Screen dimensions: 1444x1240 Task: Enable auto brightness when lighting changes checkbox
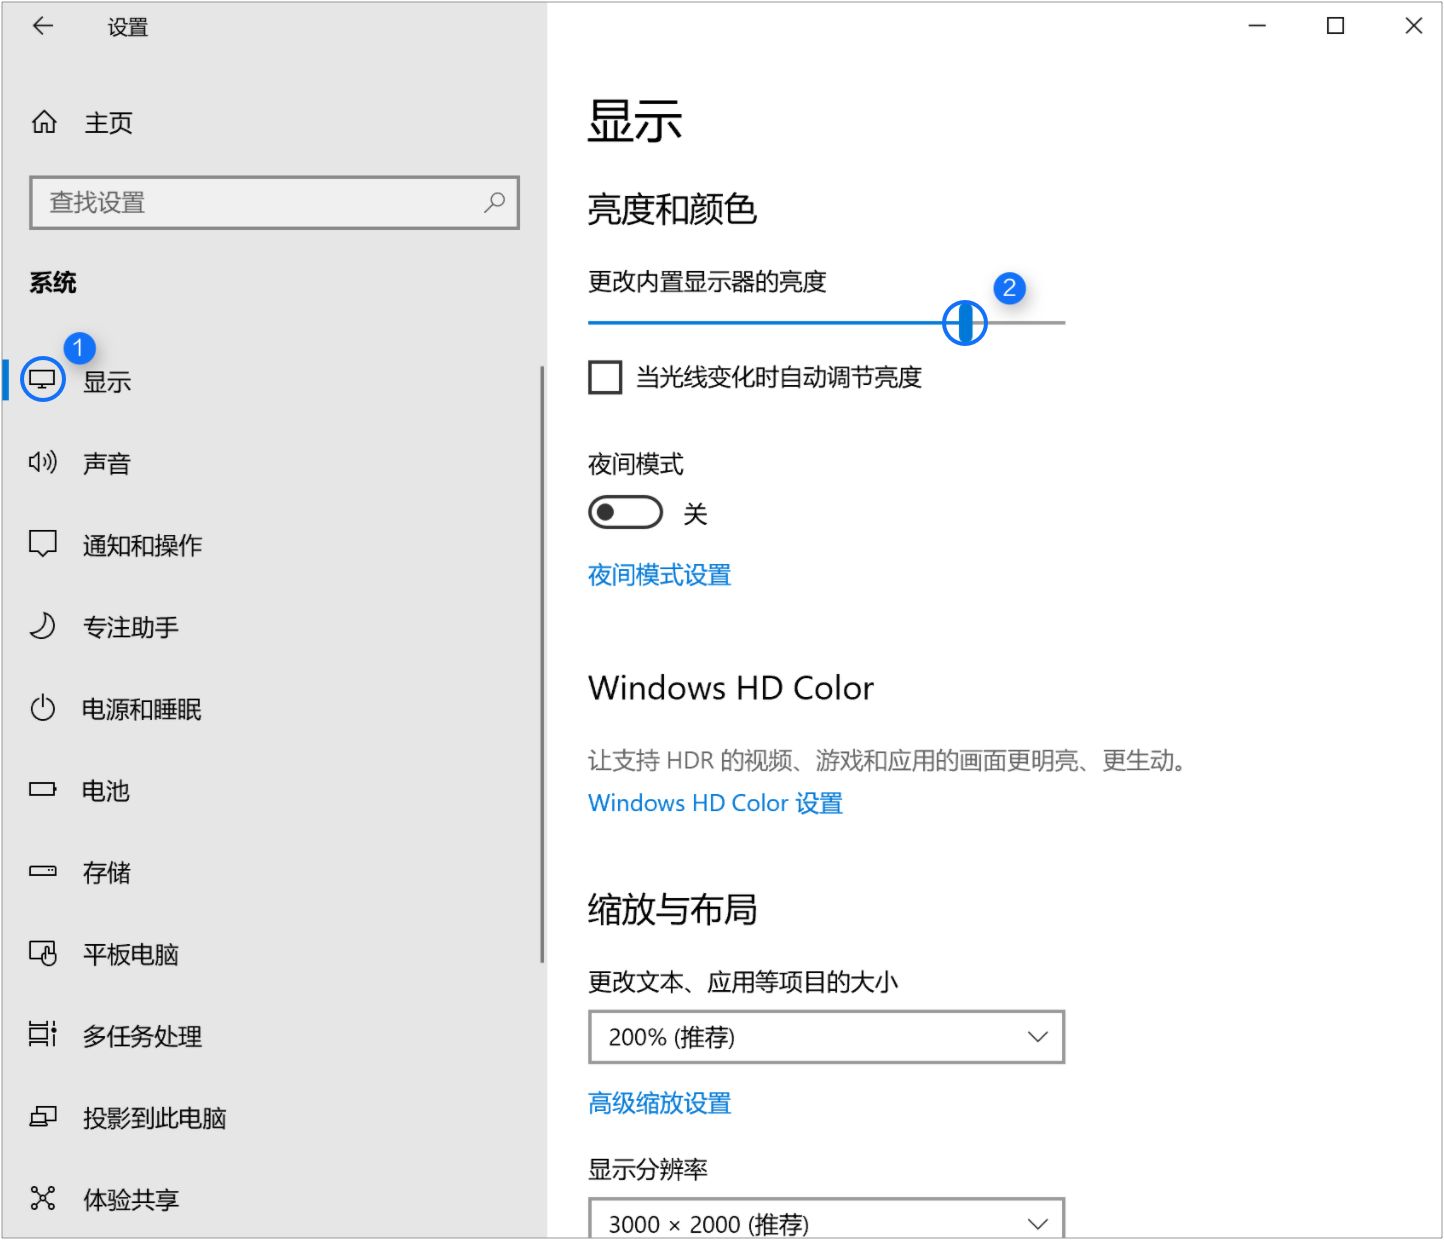point(605,378)
